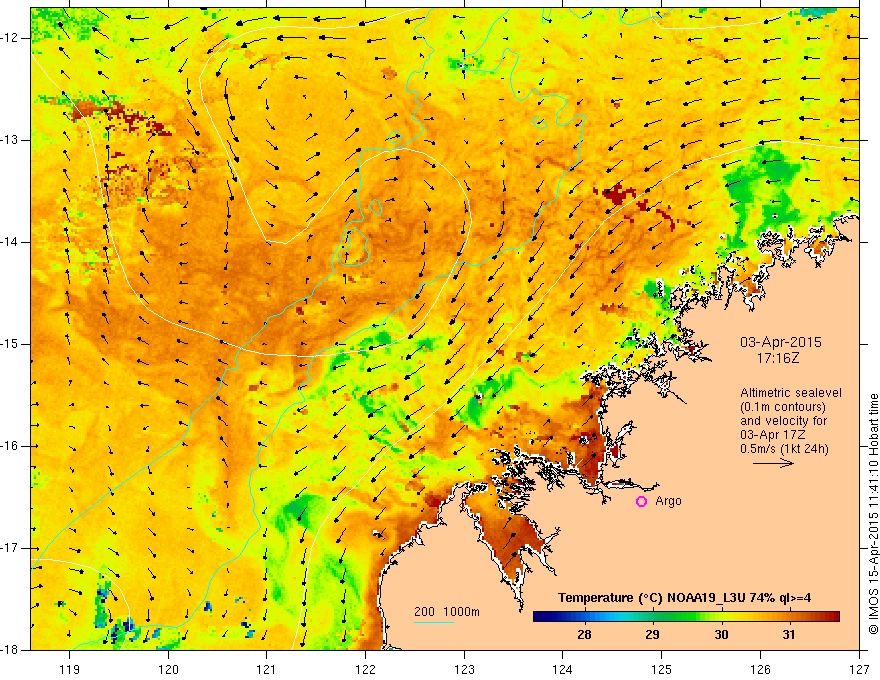Click latitude axis label '-12'
This screenshot has height=680, width=880.
point(10,38)
